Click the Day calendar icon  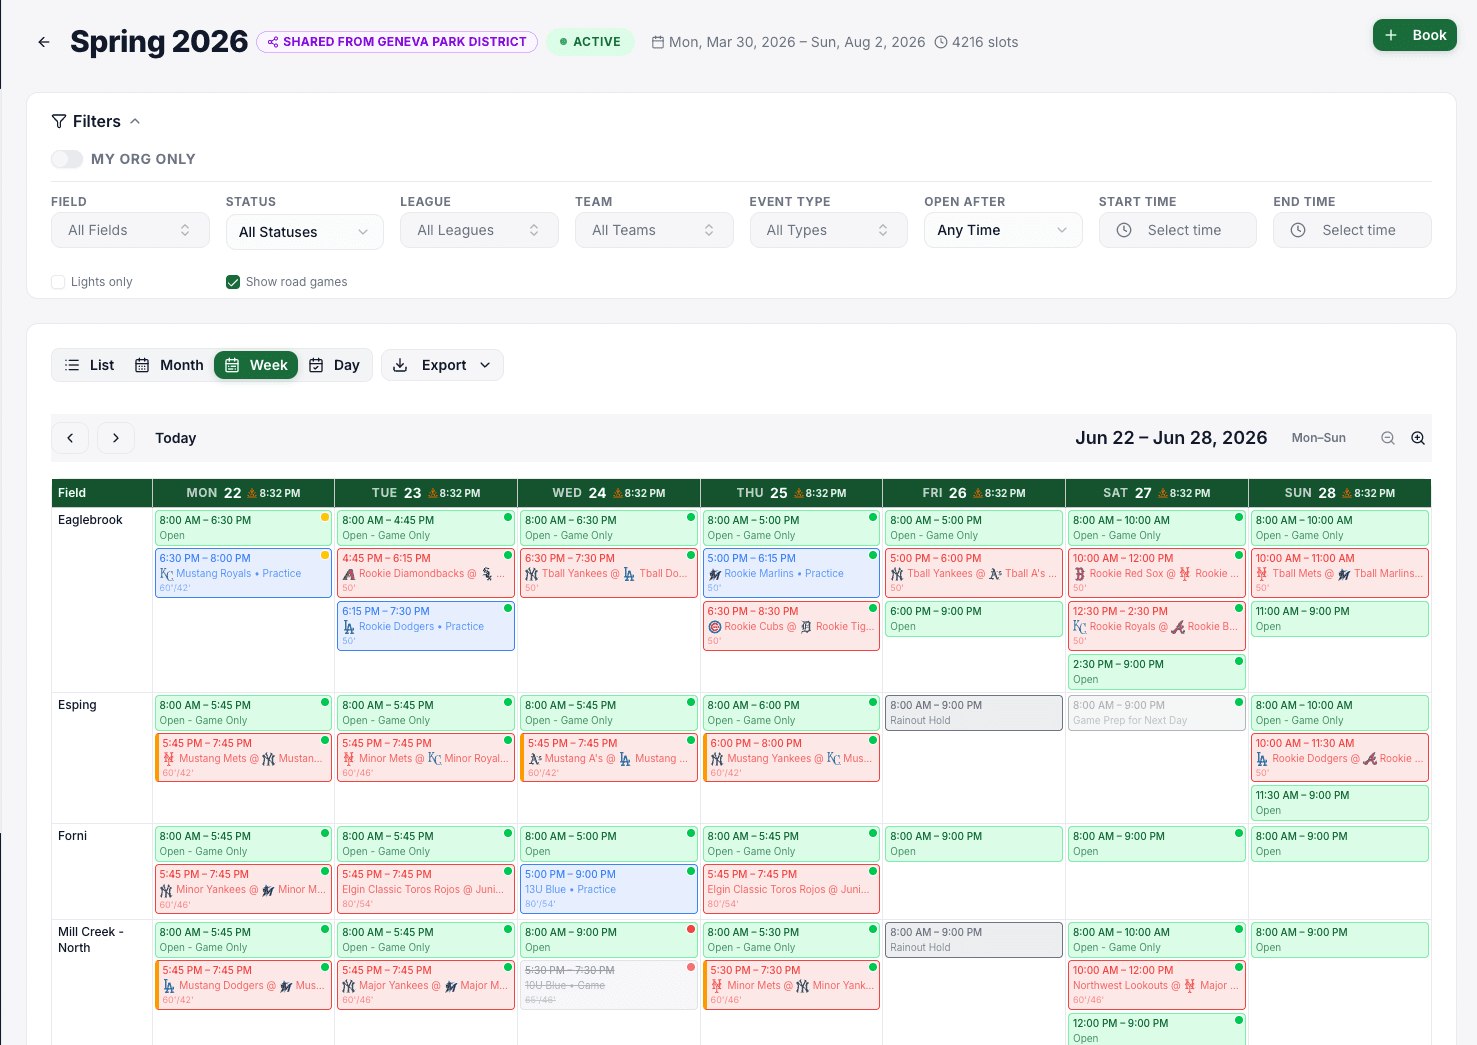pyautogui.click(x=316, y=365)
